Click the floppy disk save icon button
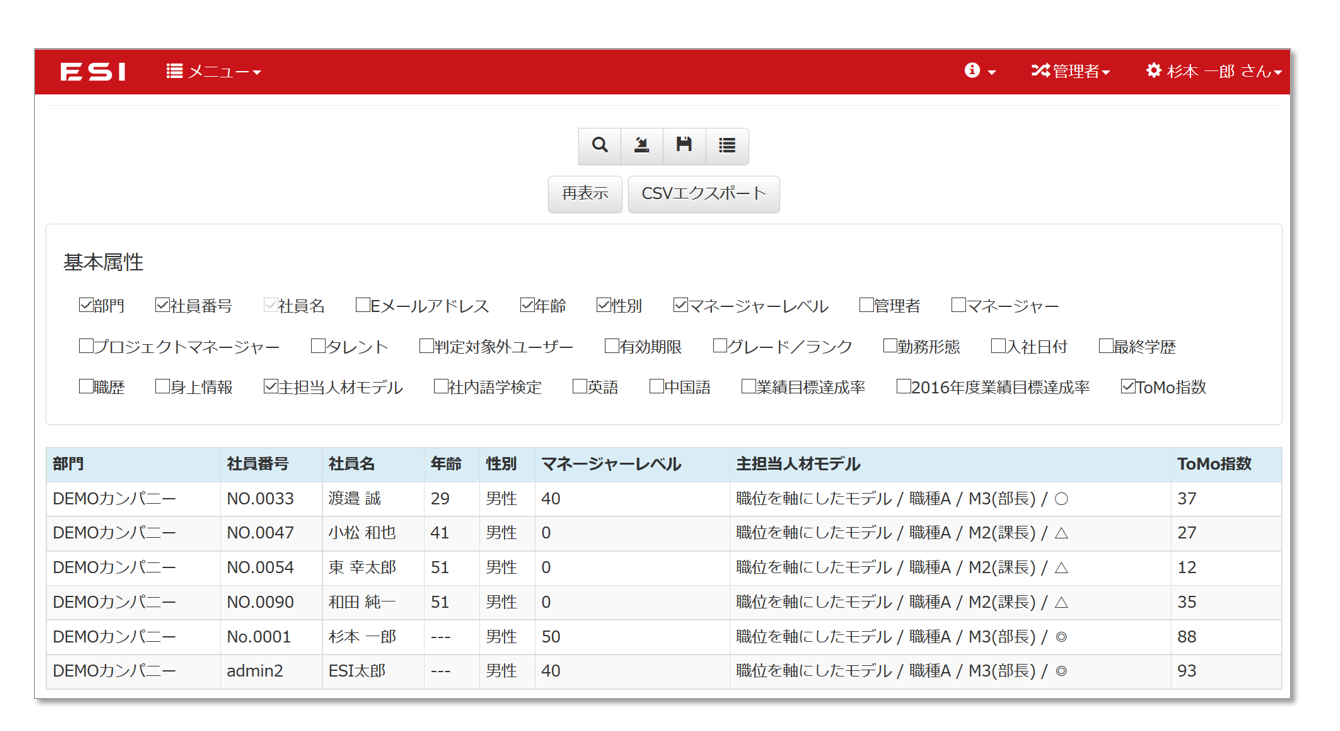This screenshot has height=731, width=1340. [x=684, y=146]
